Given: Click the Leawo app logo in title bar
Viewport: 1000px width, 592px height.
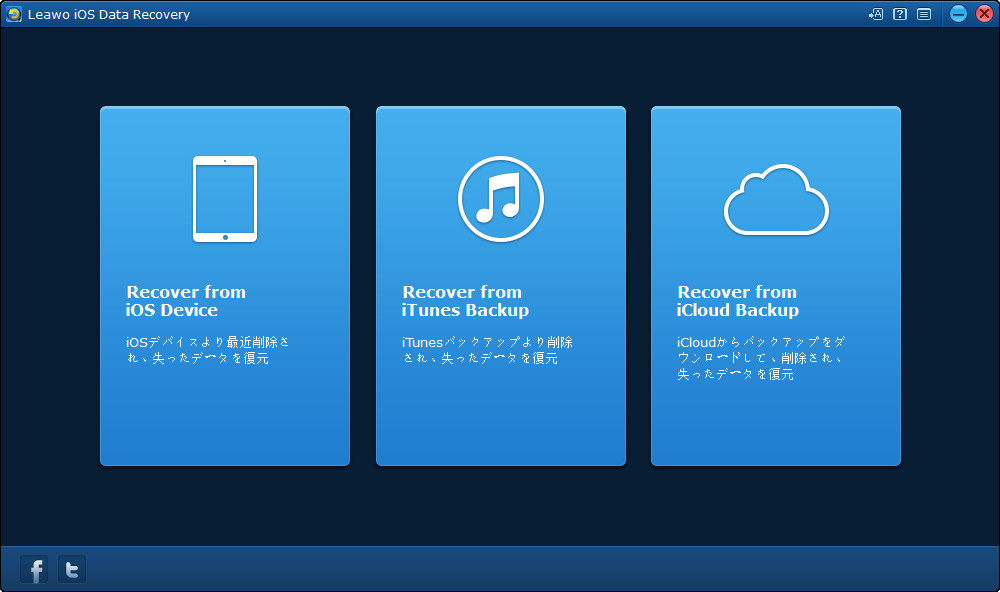Looking at the screenshot, I should 13,14.
